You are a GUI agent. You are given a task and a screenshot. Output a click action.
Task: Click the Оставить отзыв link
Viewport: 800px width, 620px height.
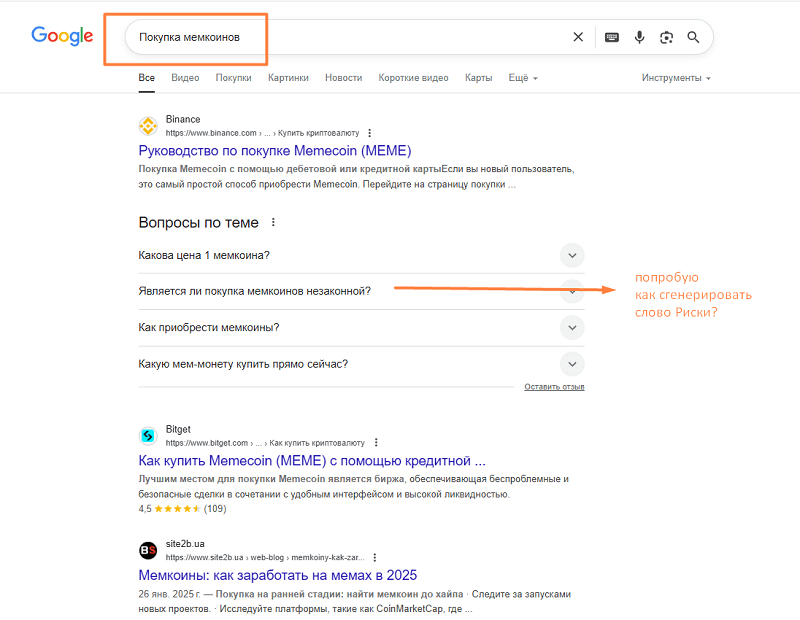(x=554, y=387)
